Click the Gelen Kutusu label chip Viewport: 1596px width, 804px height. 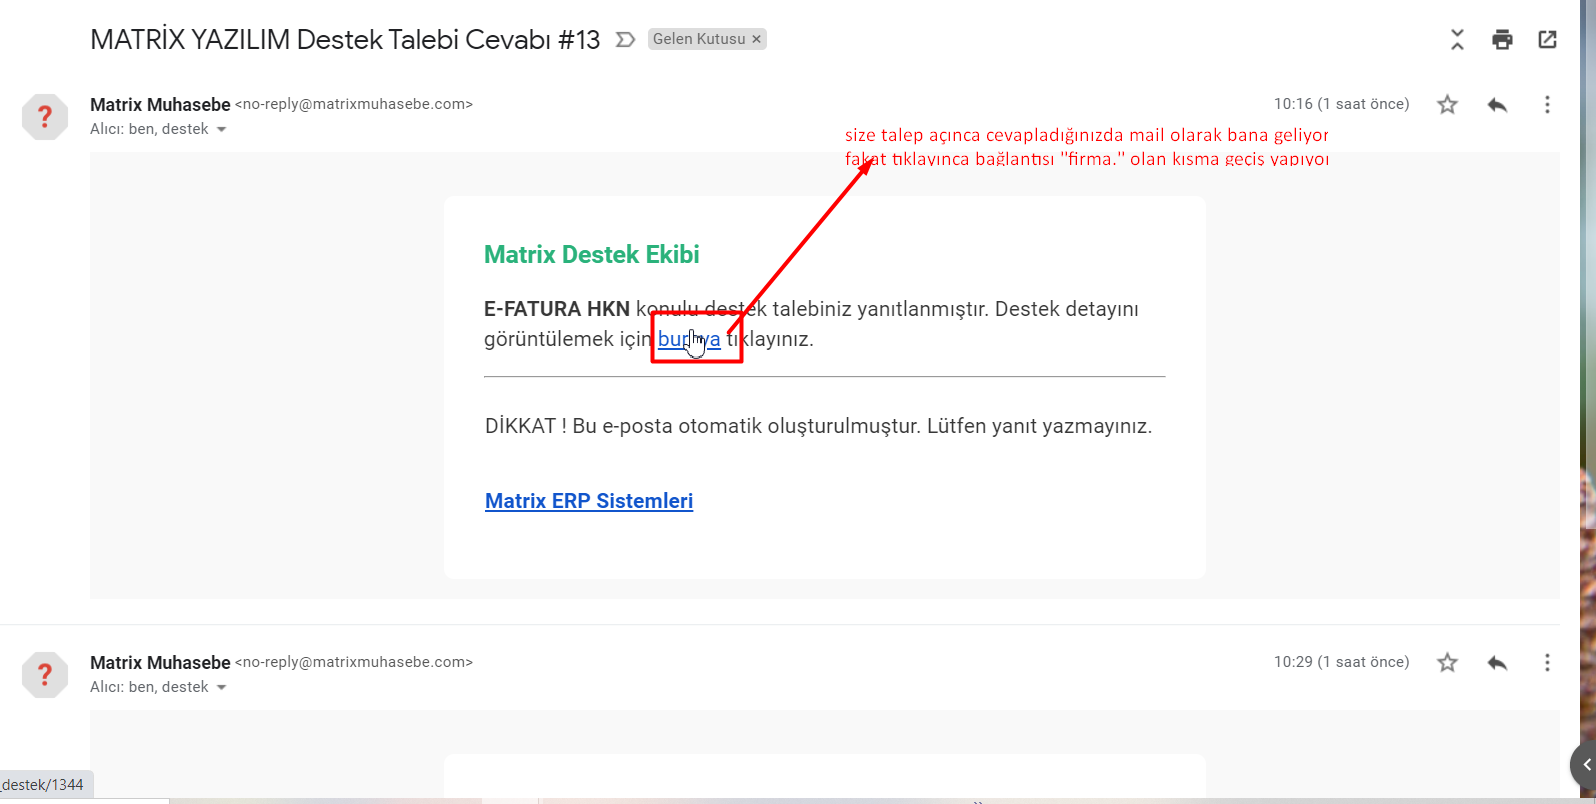[698, 39]
